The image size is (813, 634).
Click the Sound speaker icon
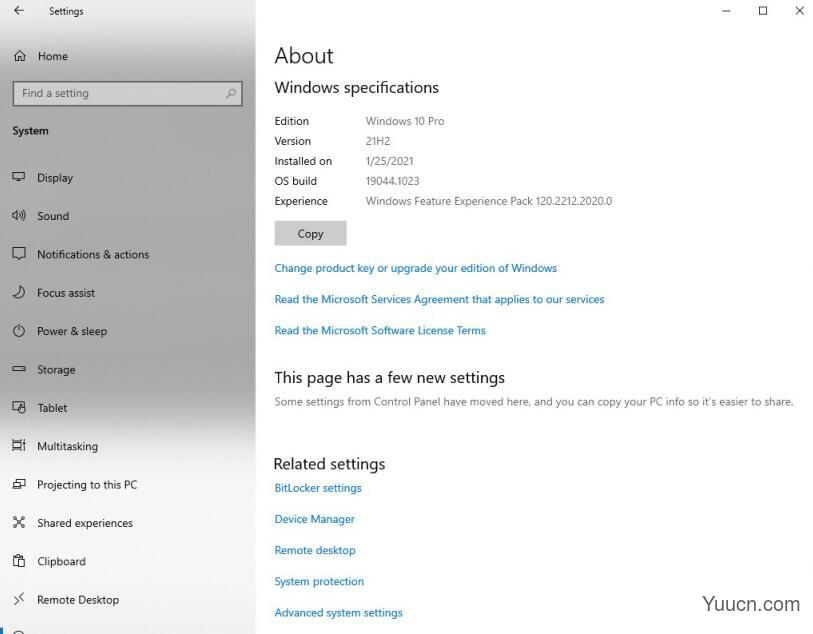coord(19,216)
